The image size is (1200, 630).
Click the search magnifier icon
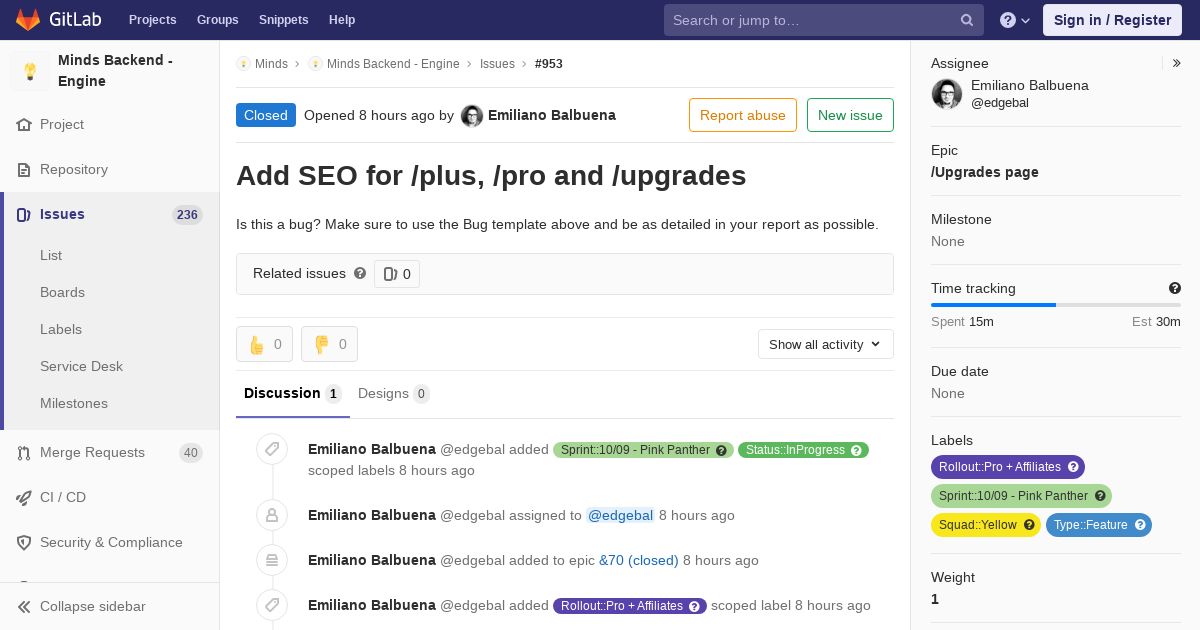[x=967, y=20]
